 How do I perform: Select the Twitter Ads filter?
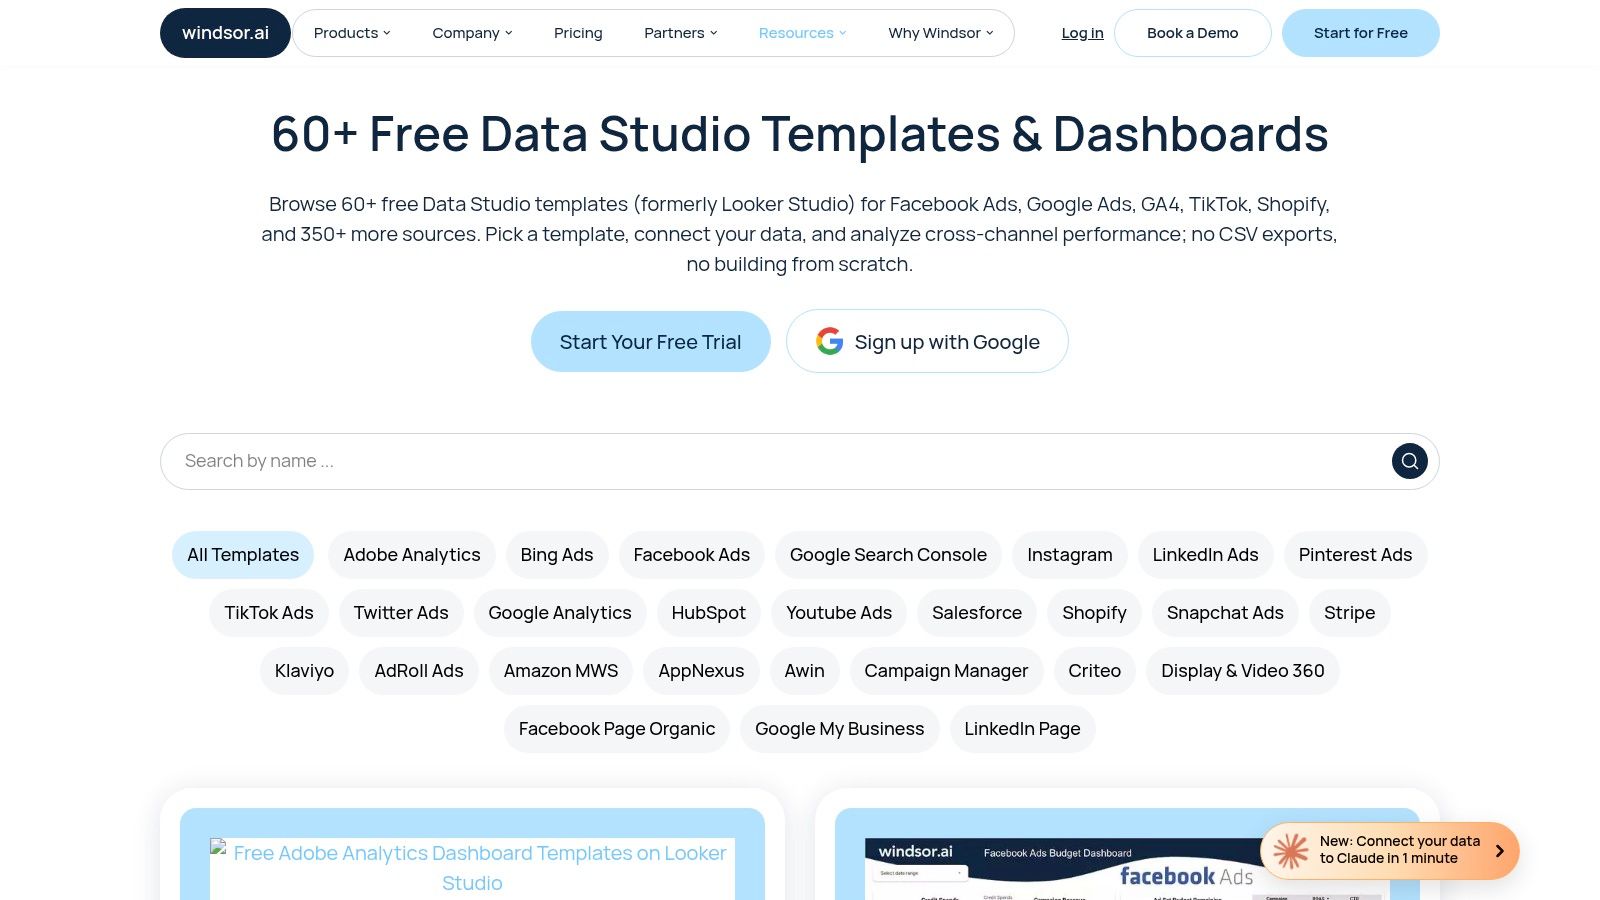401,613
